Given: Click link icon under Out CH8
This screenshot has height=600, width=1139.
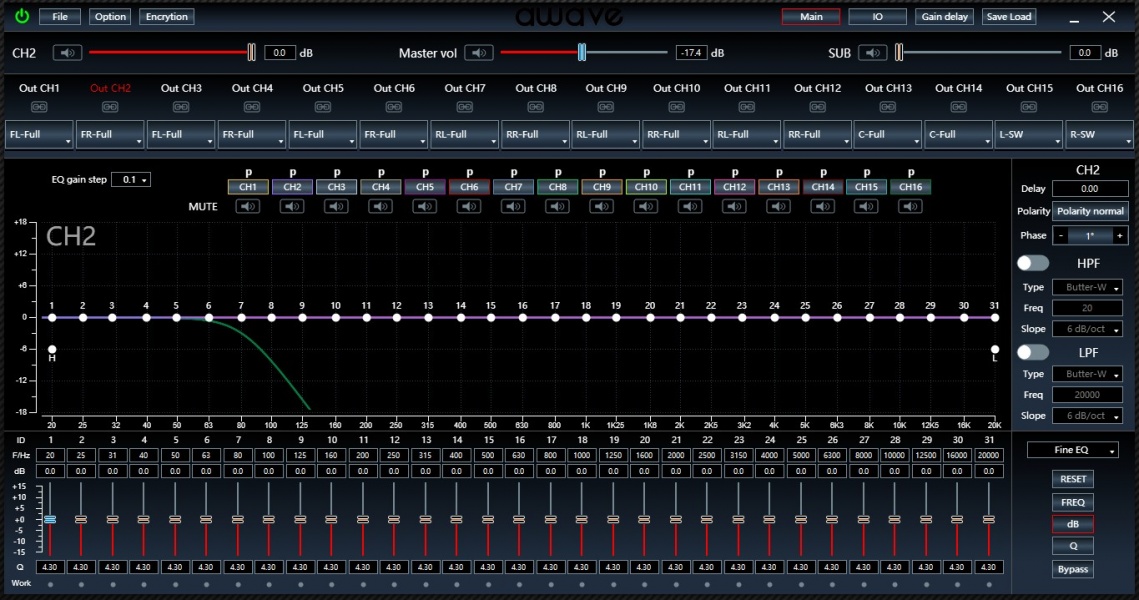Looking at the screenshot, I should (x=535, y=107).
